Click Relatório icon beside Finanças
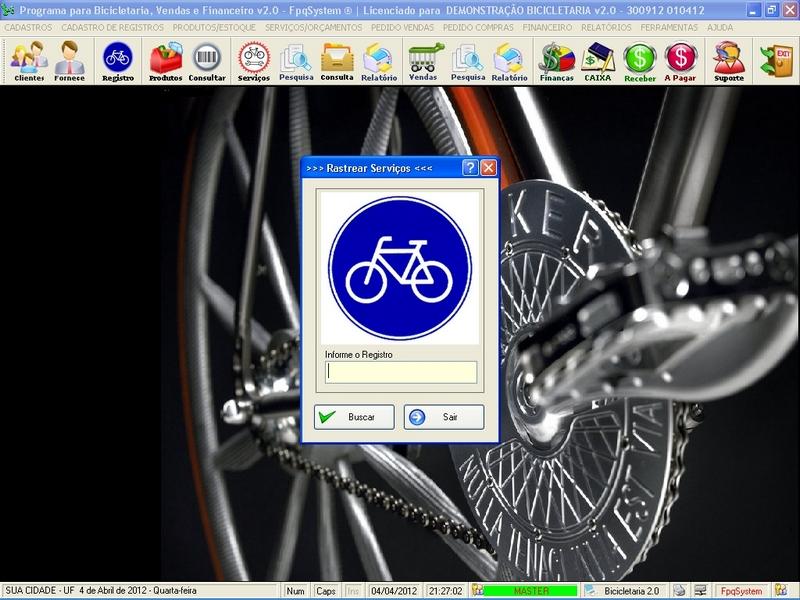Image resolution: width=800 pixels, height=600 pixels. (x=509, y=61)
